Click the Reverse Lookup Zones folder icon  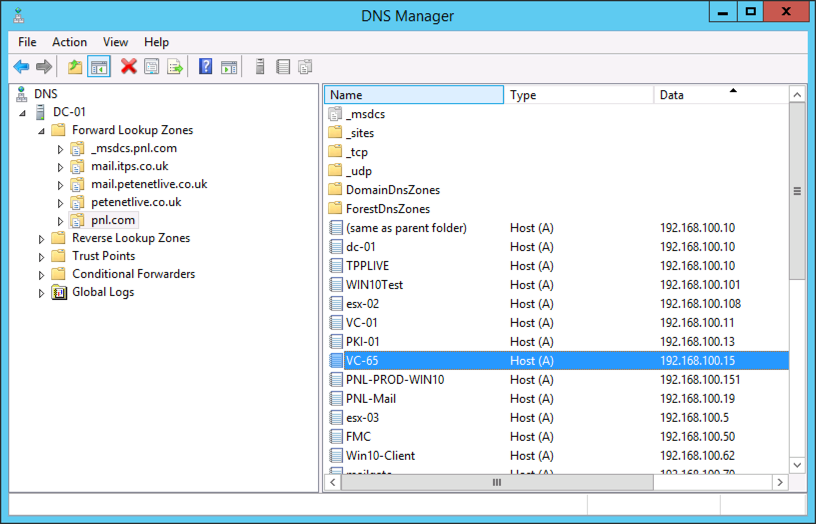click(x=58, y=238)
